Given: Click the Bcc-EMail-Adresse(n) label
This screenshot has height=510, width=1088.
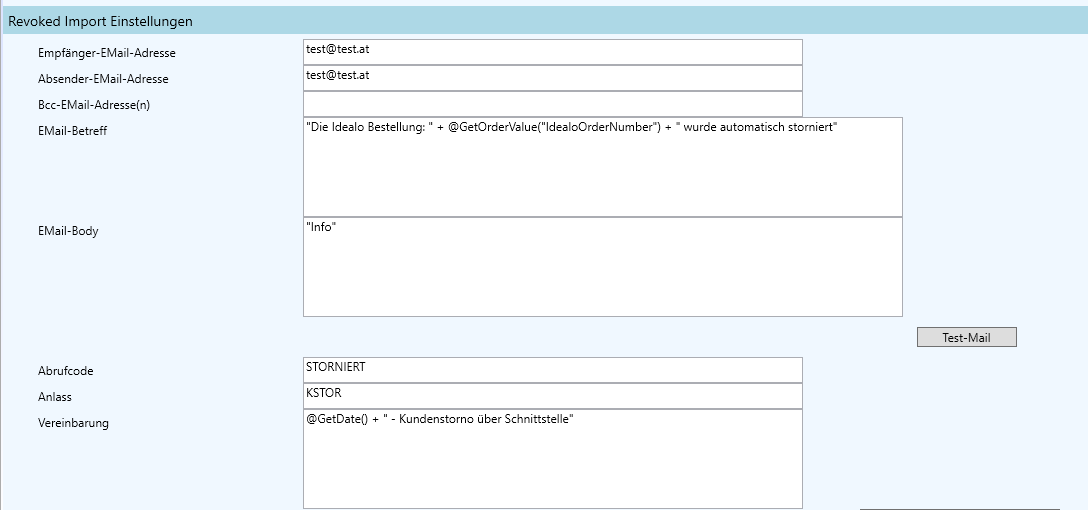Looking at the screenshot, I should pos(93,105).
